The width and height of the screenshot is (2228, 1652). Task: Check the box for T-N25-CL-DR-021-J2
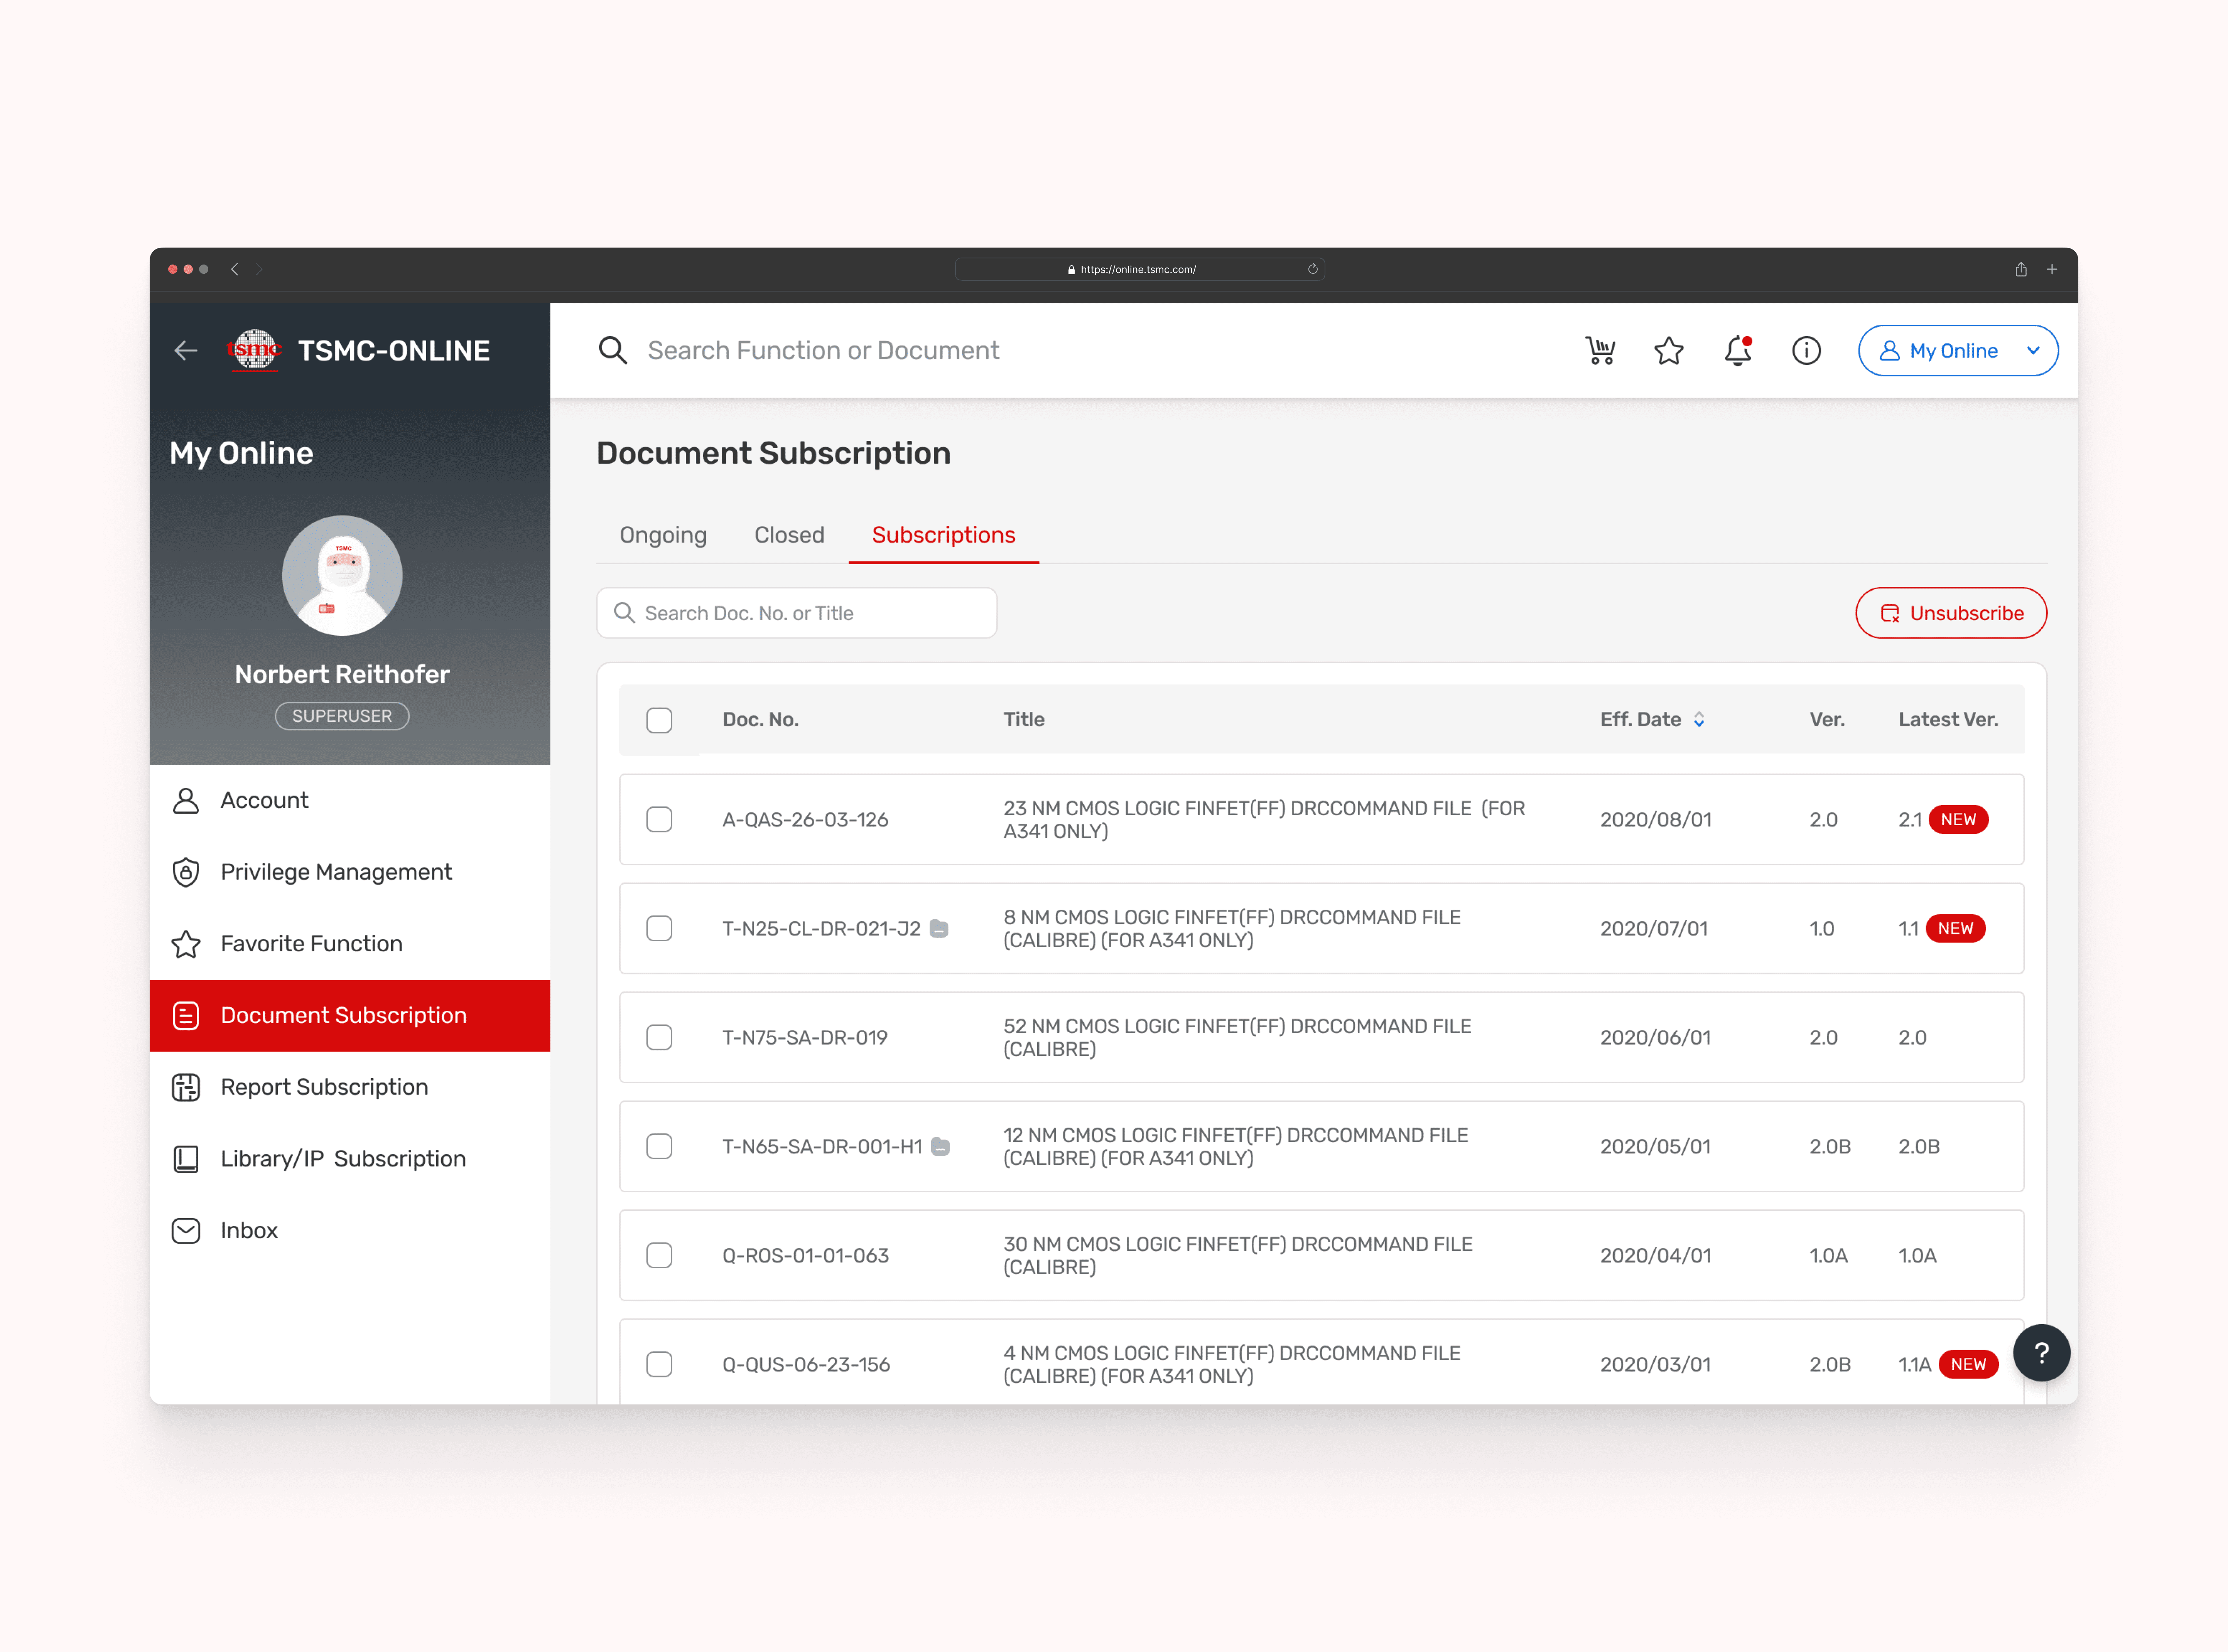659,929
